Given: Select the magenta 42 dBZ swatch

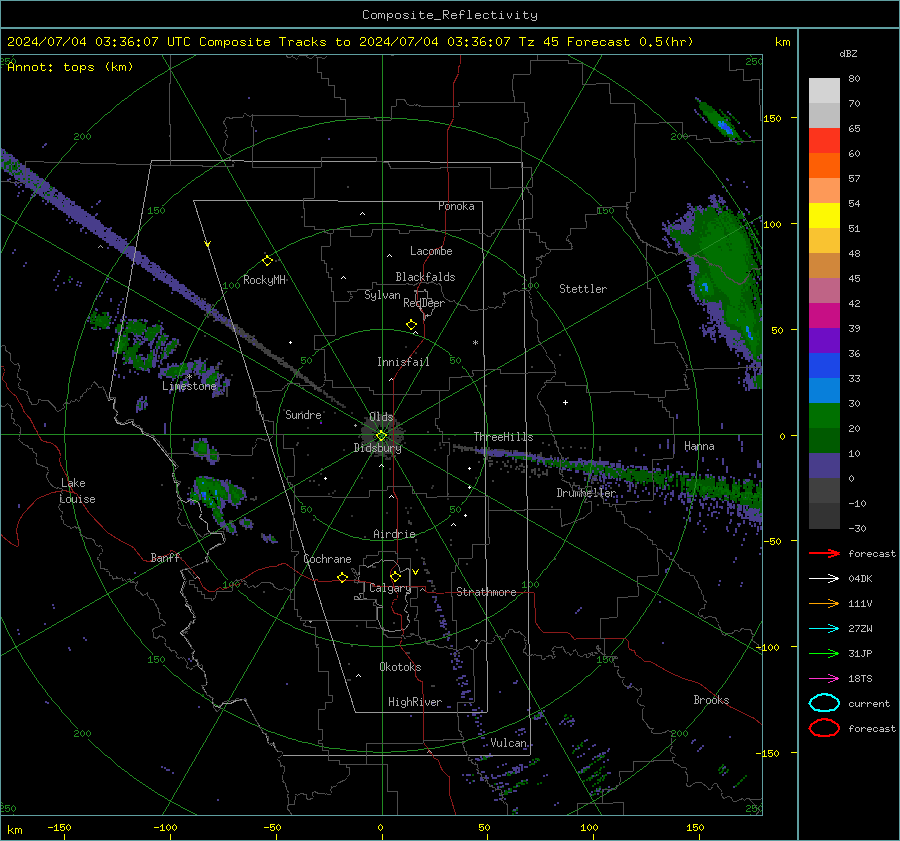Looking at the screenshot, I should click(824, 315).
